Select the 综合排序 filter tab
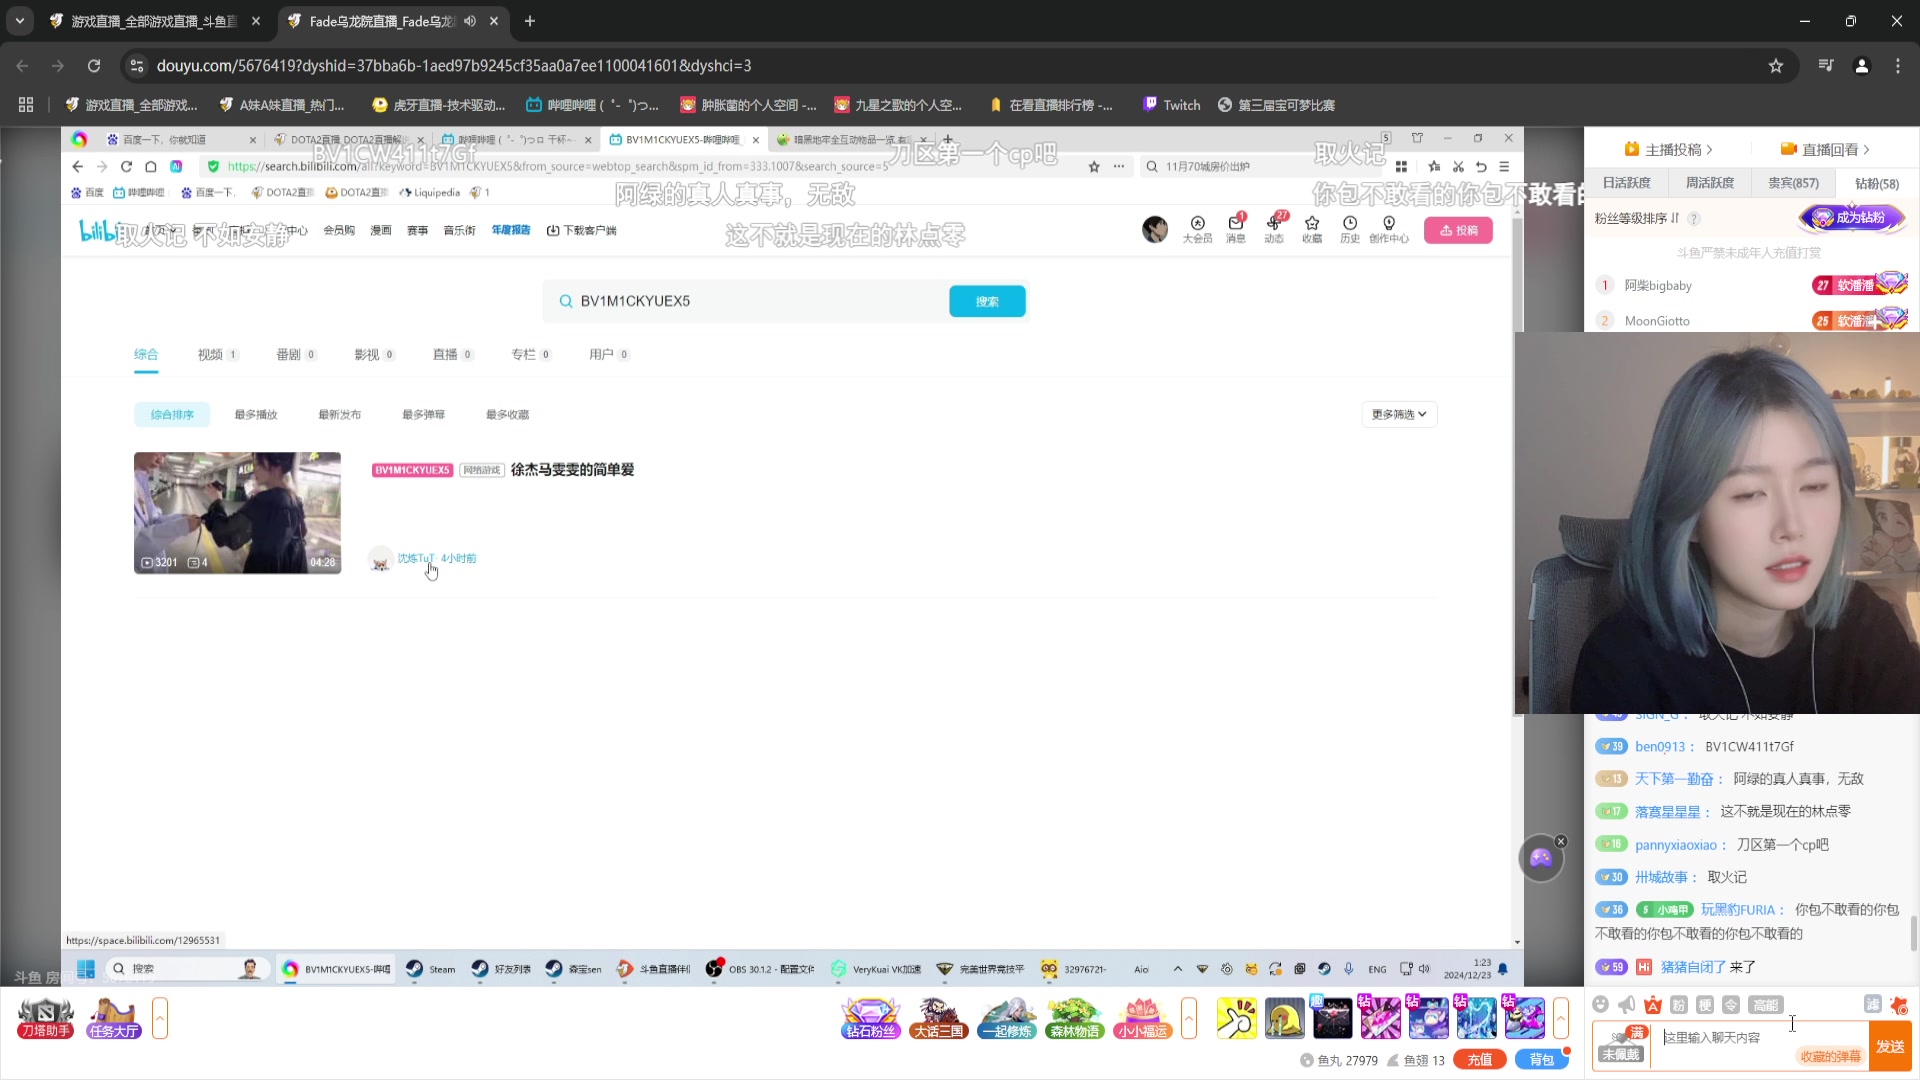Image resolution: width=1920 pixels, height=1080 pixels. [x=171, y=413]
